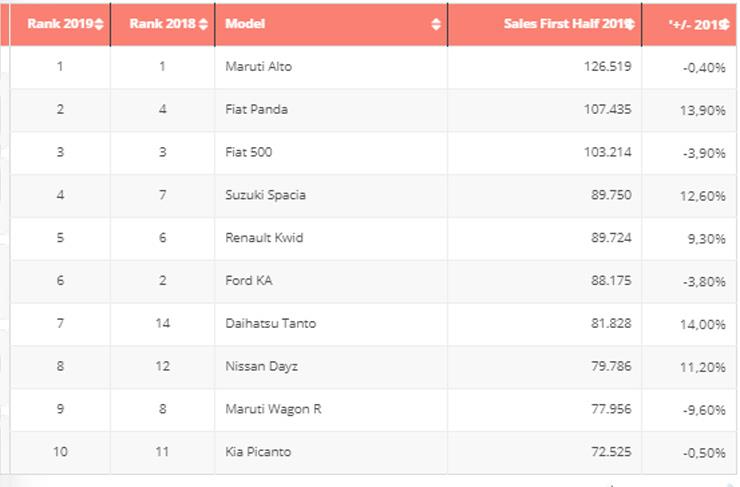The height and width of the screenshot is (487, 740).
Task: Click the Fiat 500 model name
Action: (249, 152)
